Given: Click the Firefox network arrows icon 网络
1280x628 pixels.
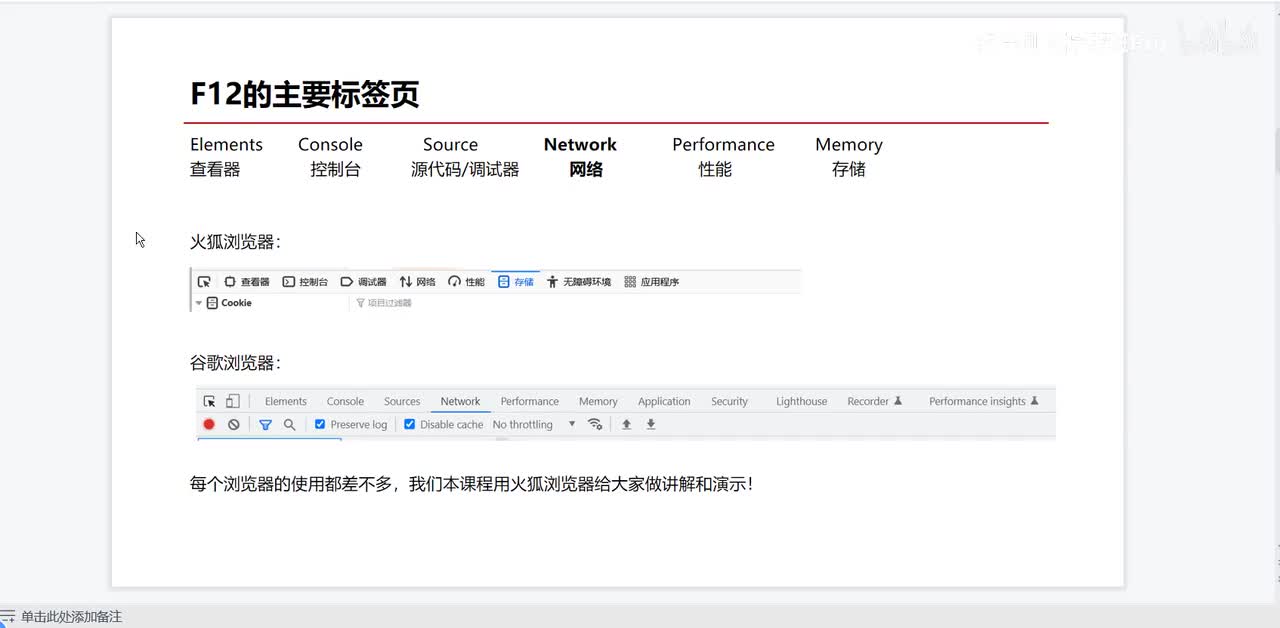Looking at the screenshot, I should click(x=406, y=282).
